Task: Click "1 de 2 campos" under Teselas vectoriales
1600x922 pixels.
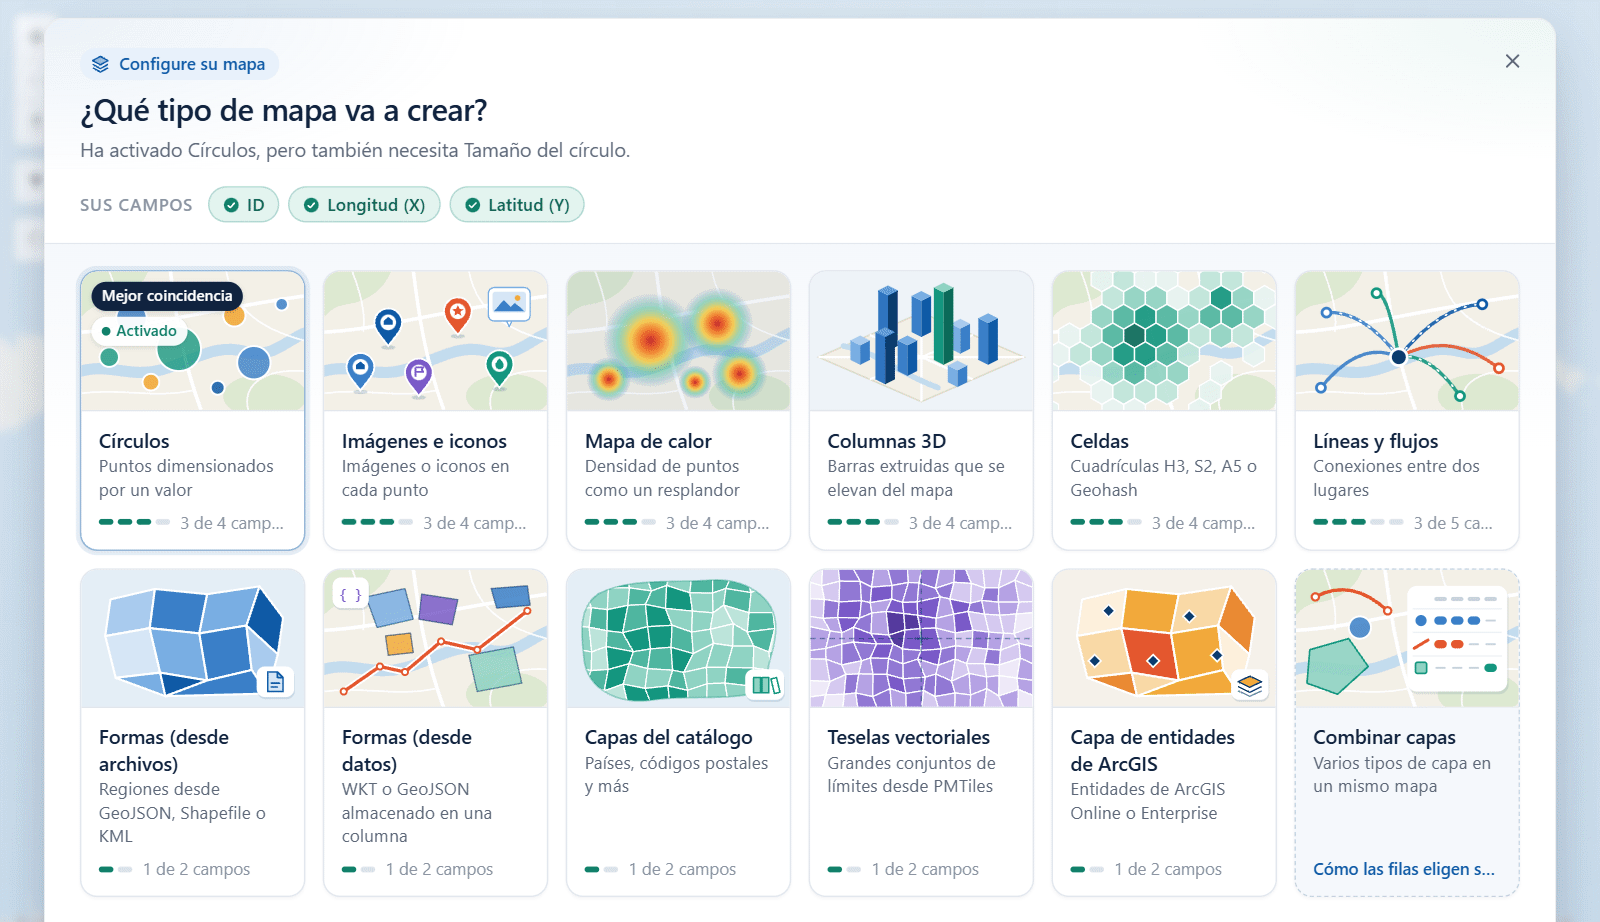Action: pyautogui.click(x=925, y=869)
